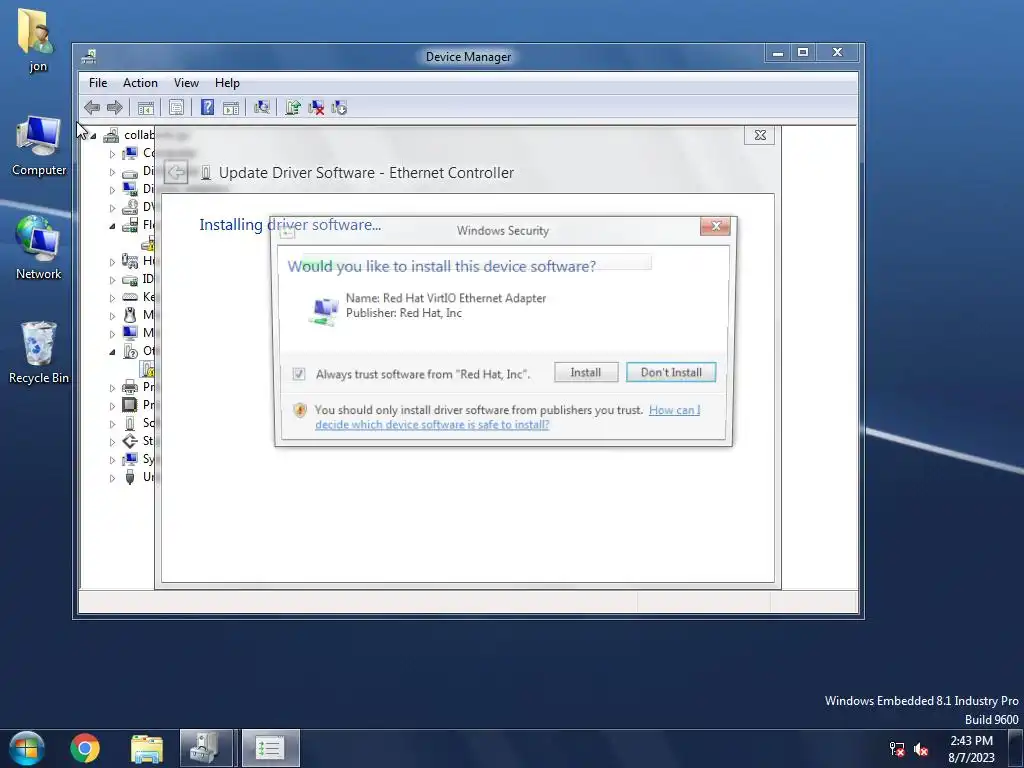The height and width of the screenshot is (768, 1024).
Task: Select the printer icon in the device tree
Action: point(130,387)
